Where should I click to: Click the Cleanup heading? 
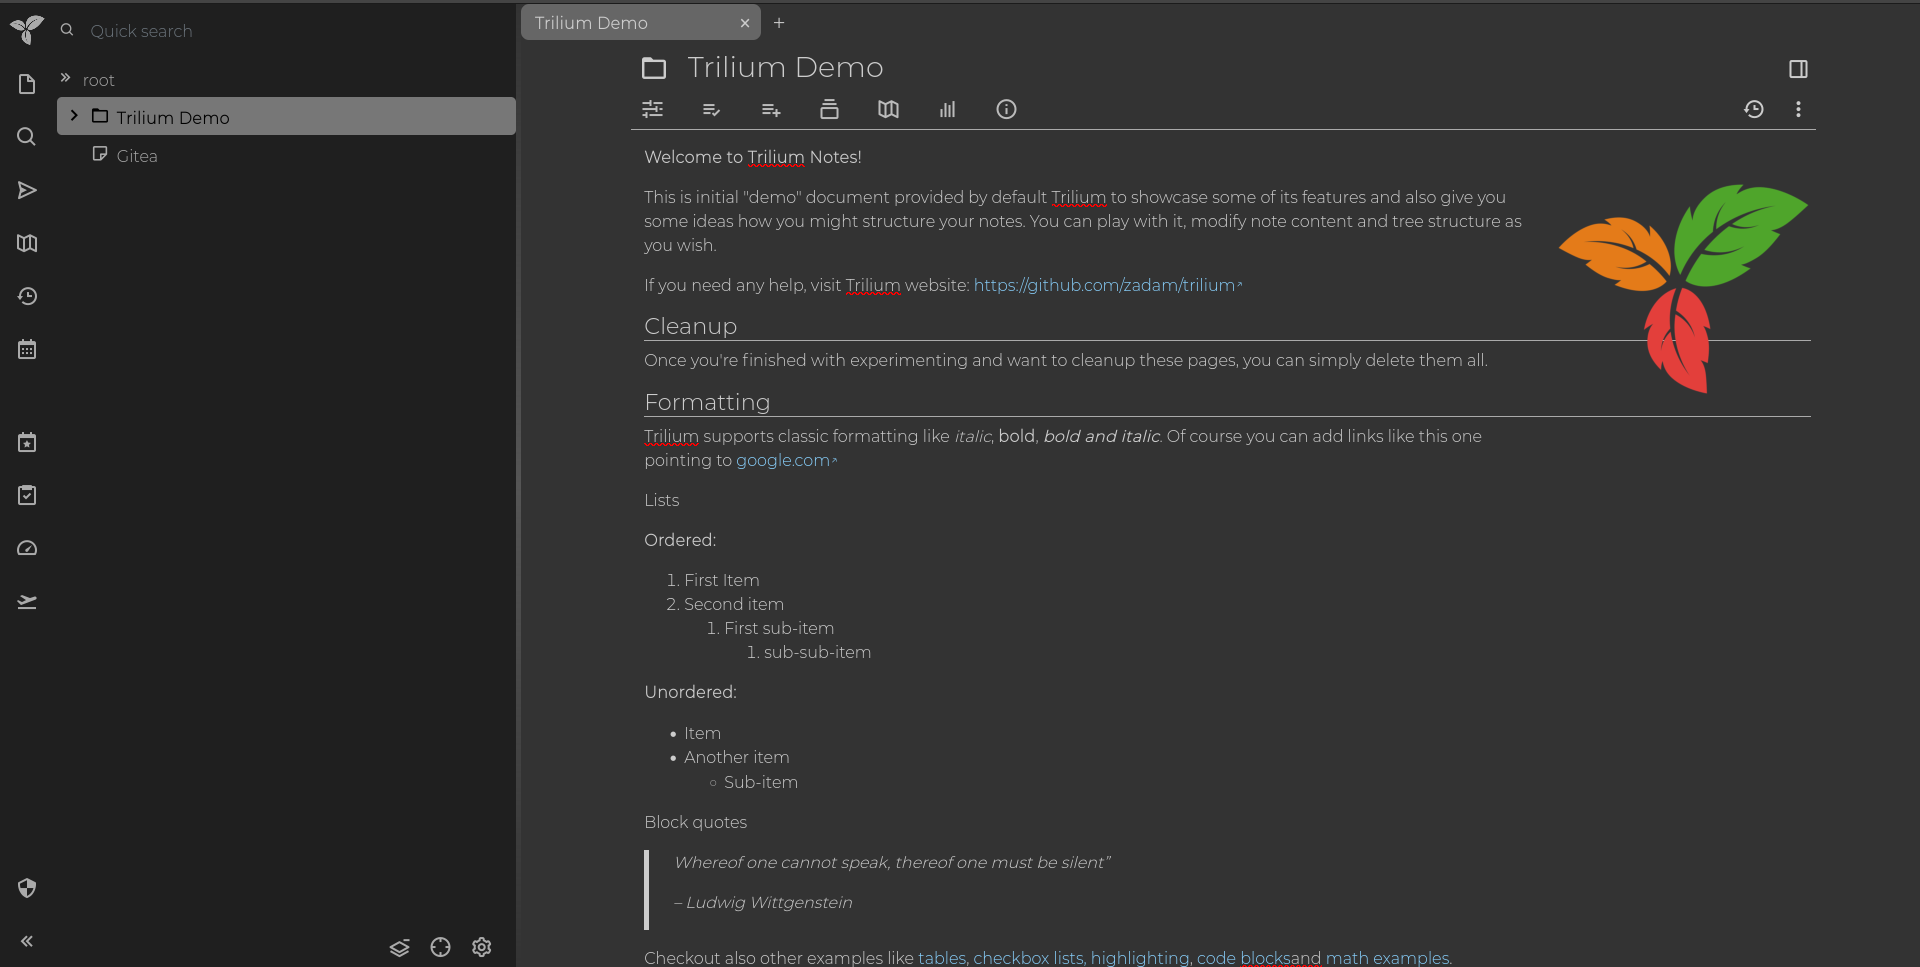(x=690, y=326)
